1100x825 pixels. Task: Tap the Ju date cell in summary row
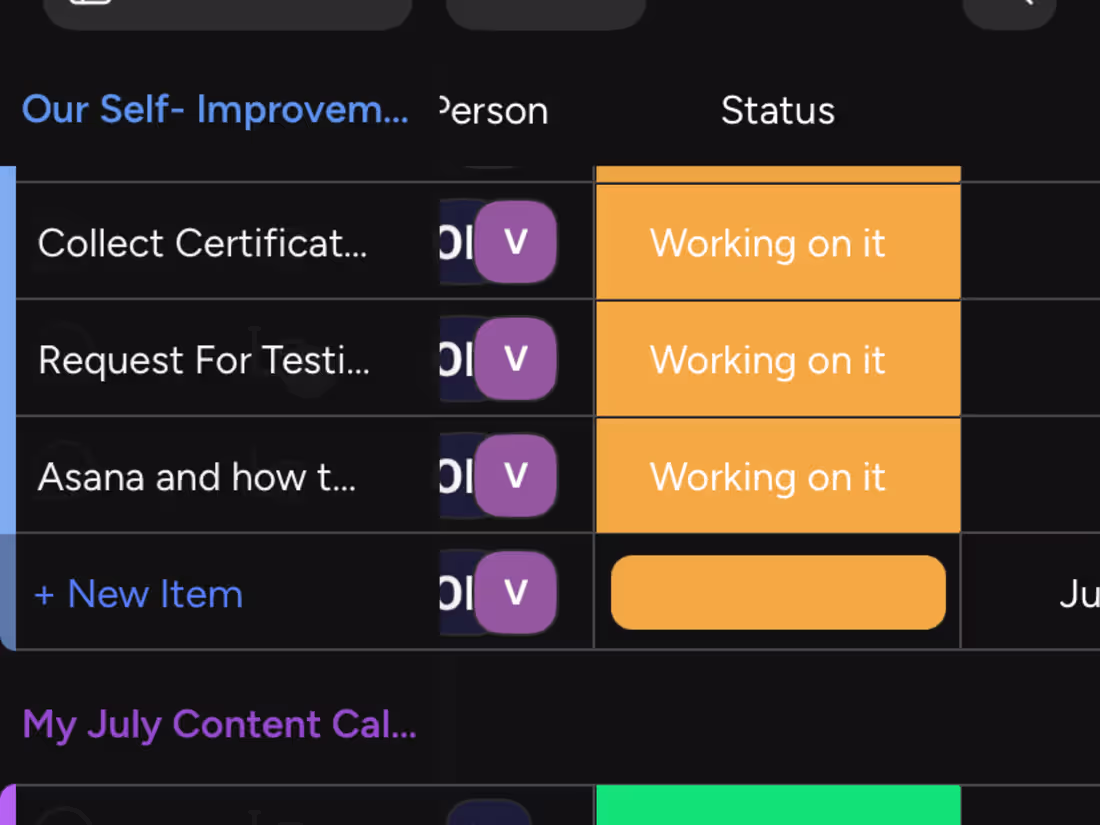point(1078,595)
